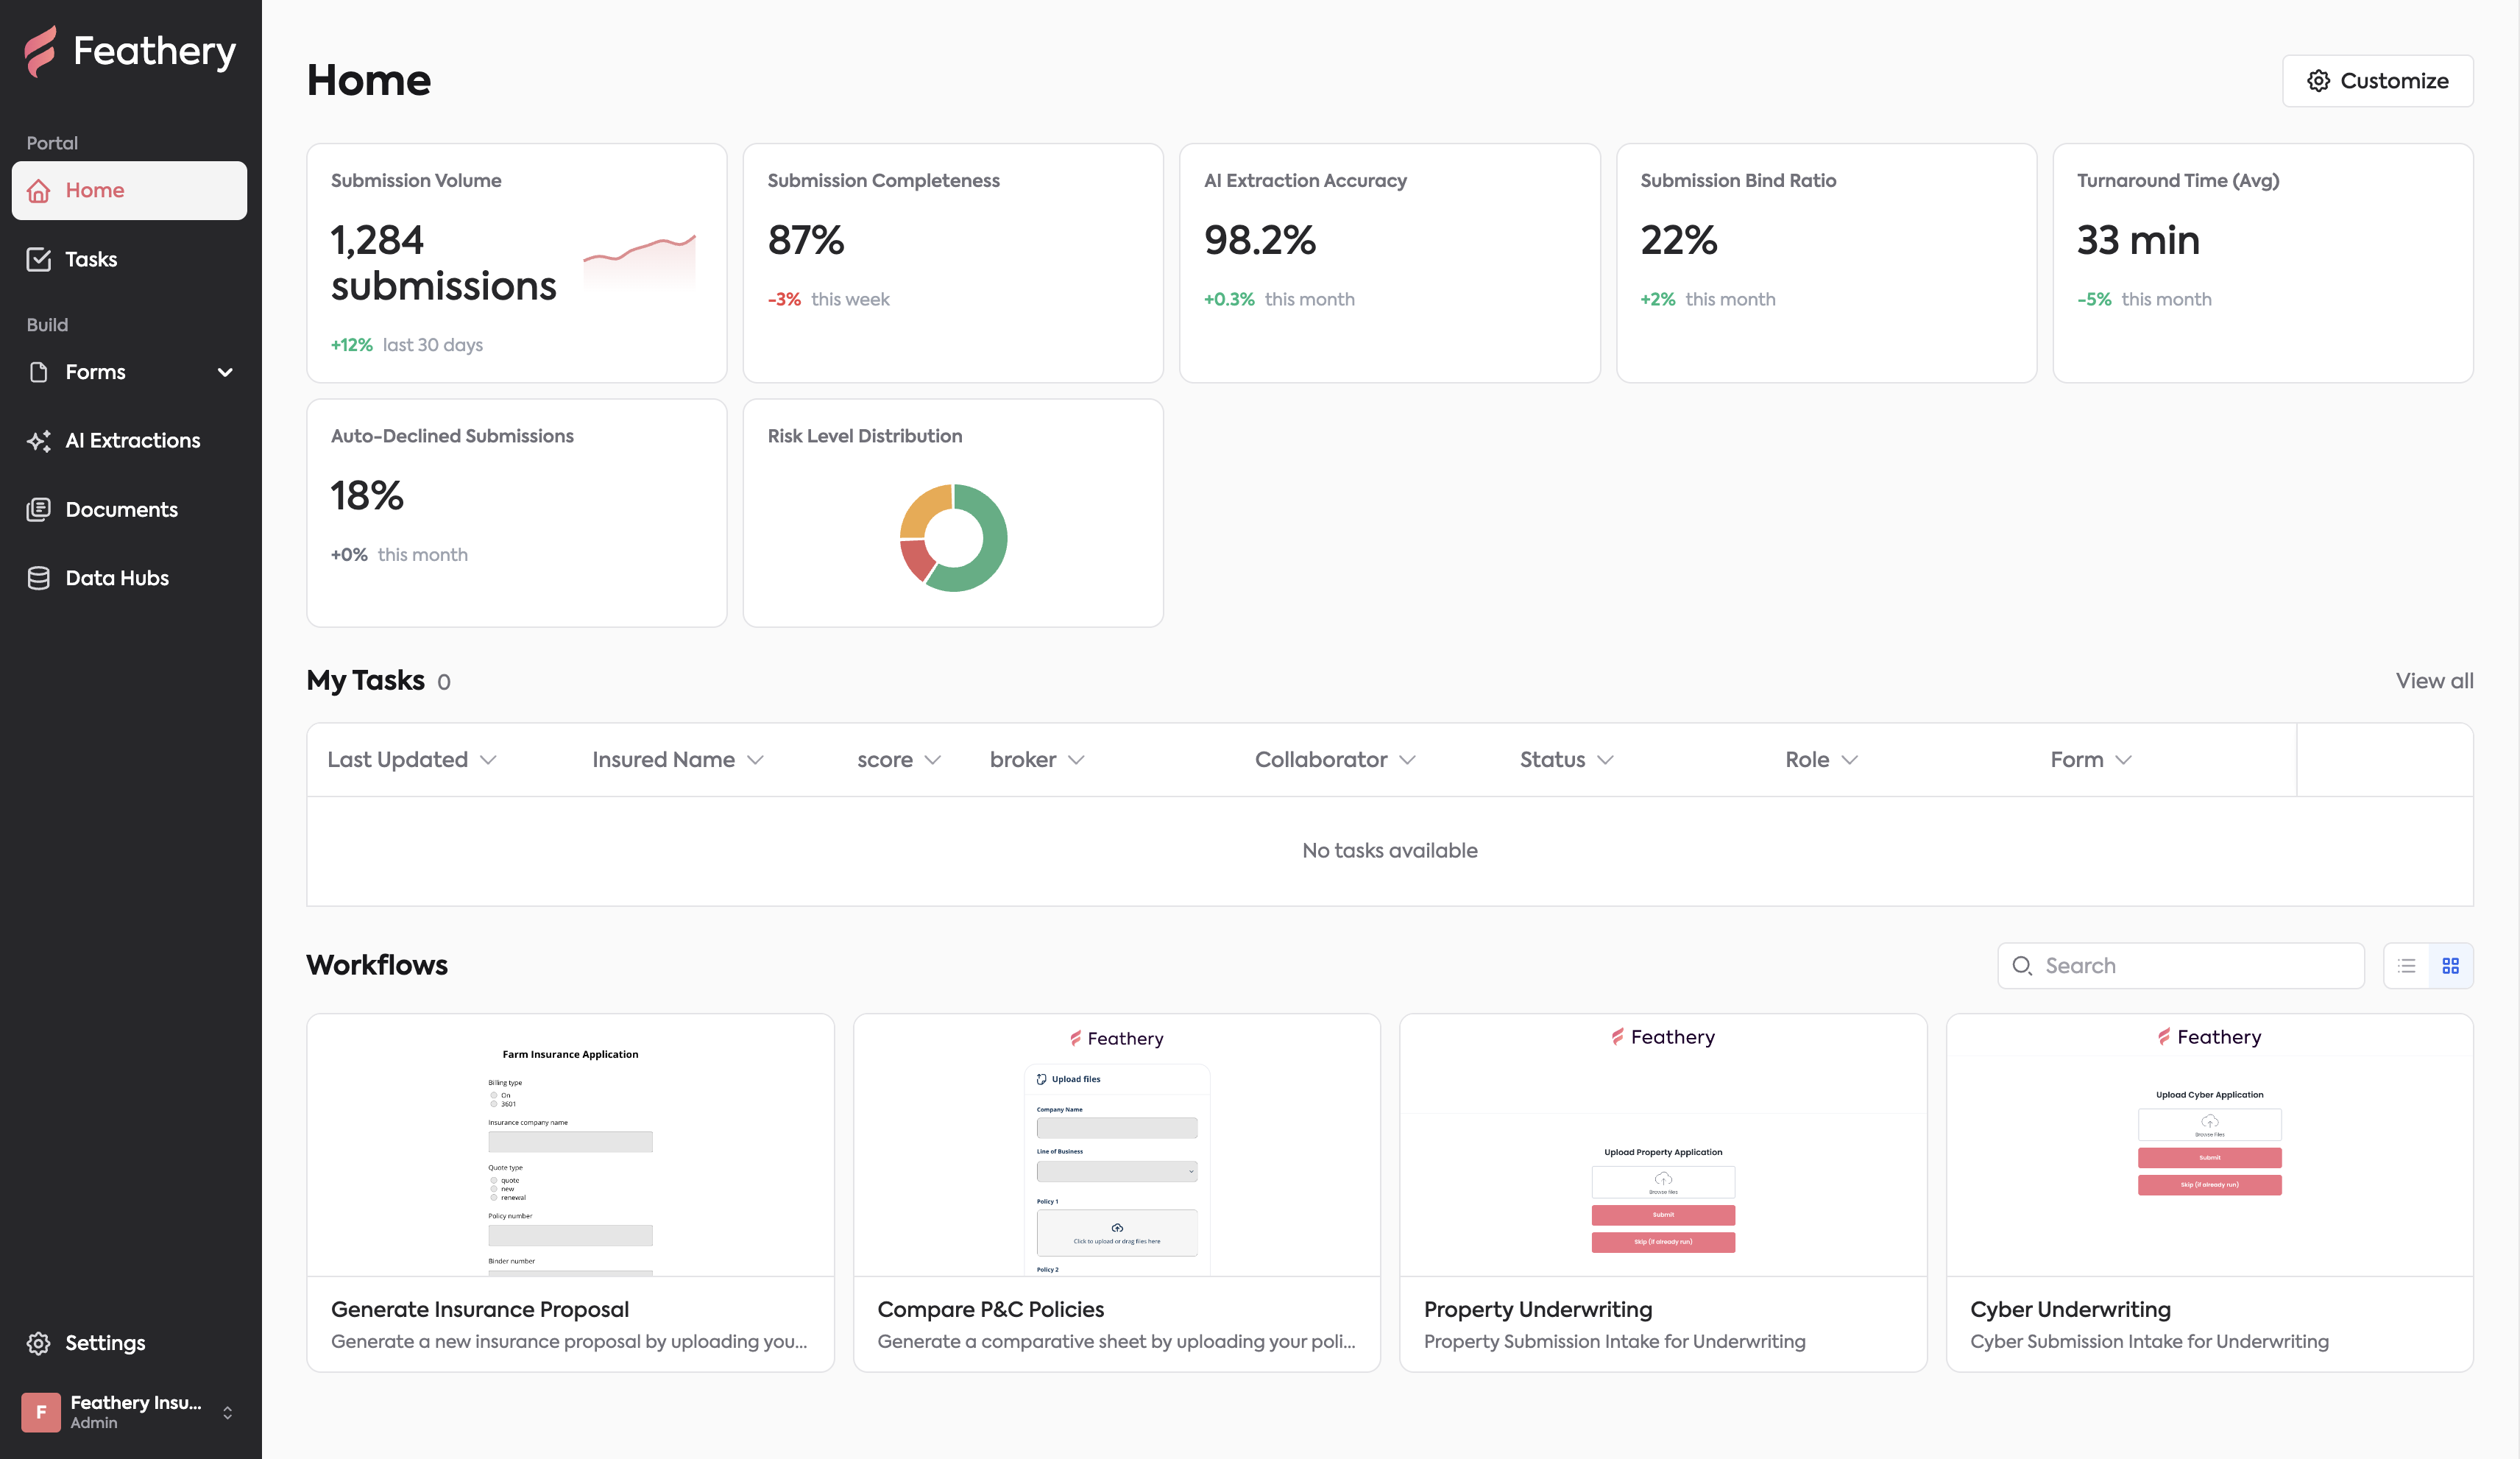
Task: Navigate to Data Hubs
Action: click(x=129, y=578)
